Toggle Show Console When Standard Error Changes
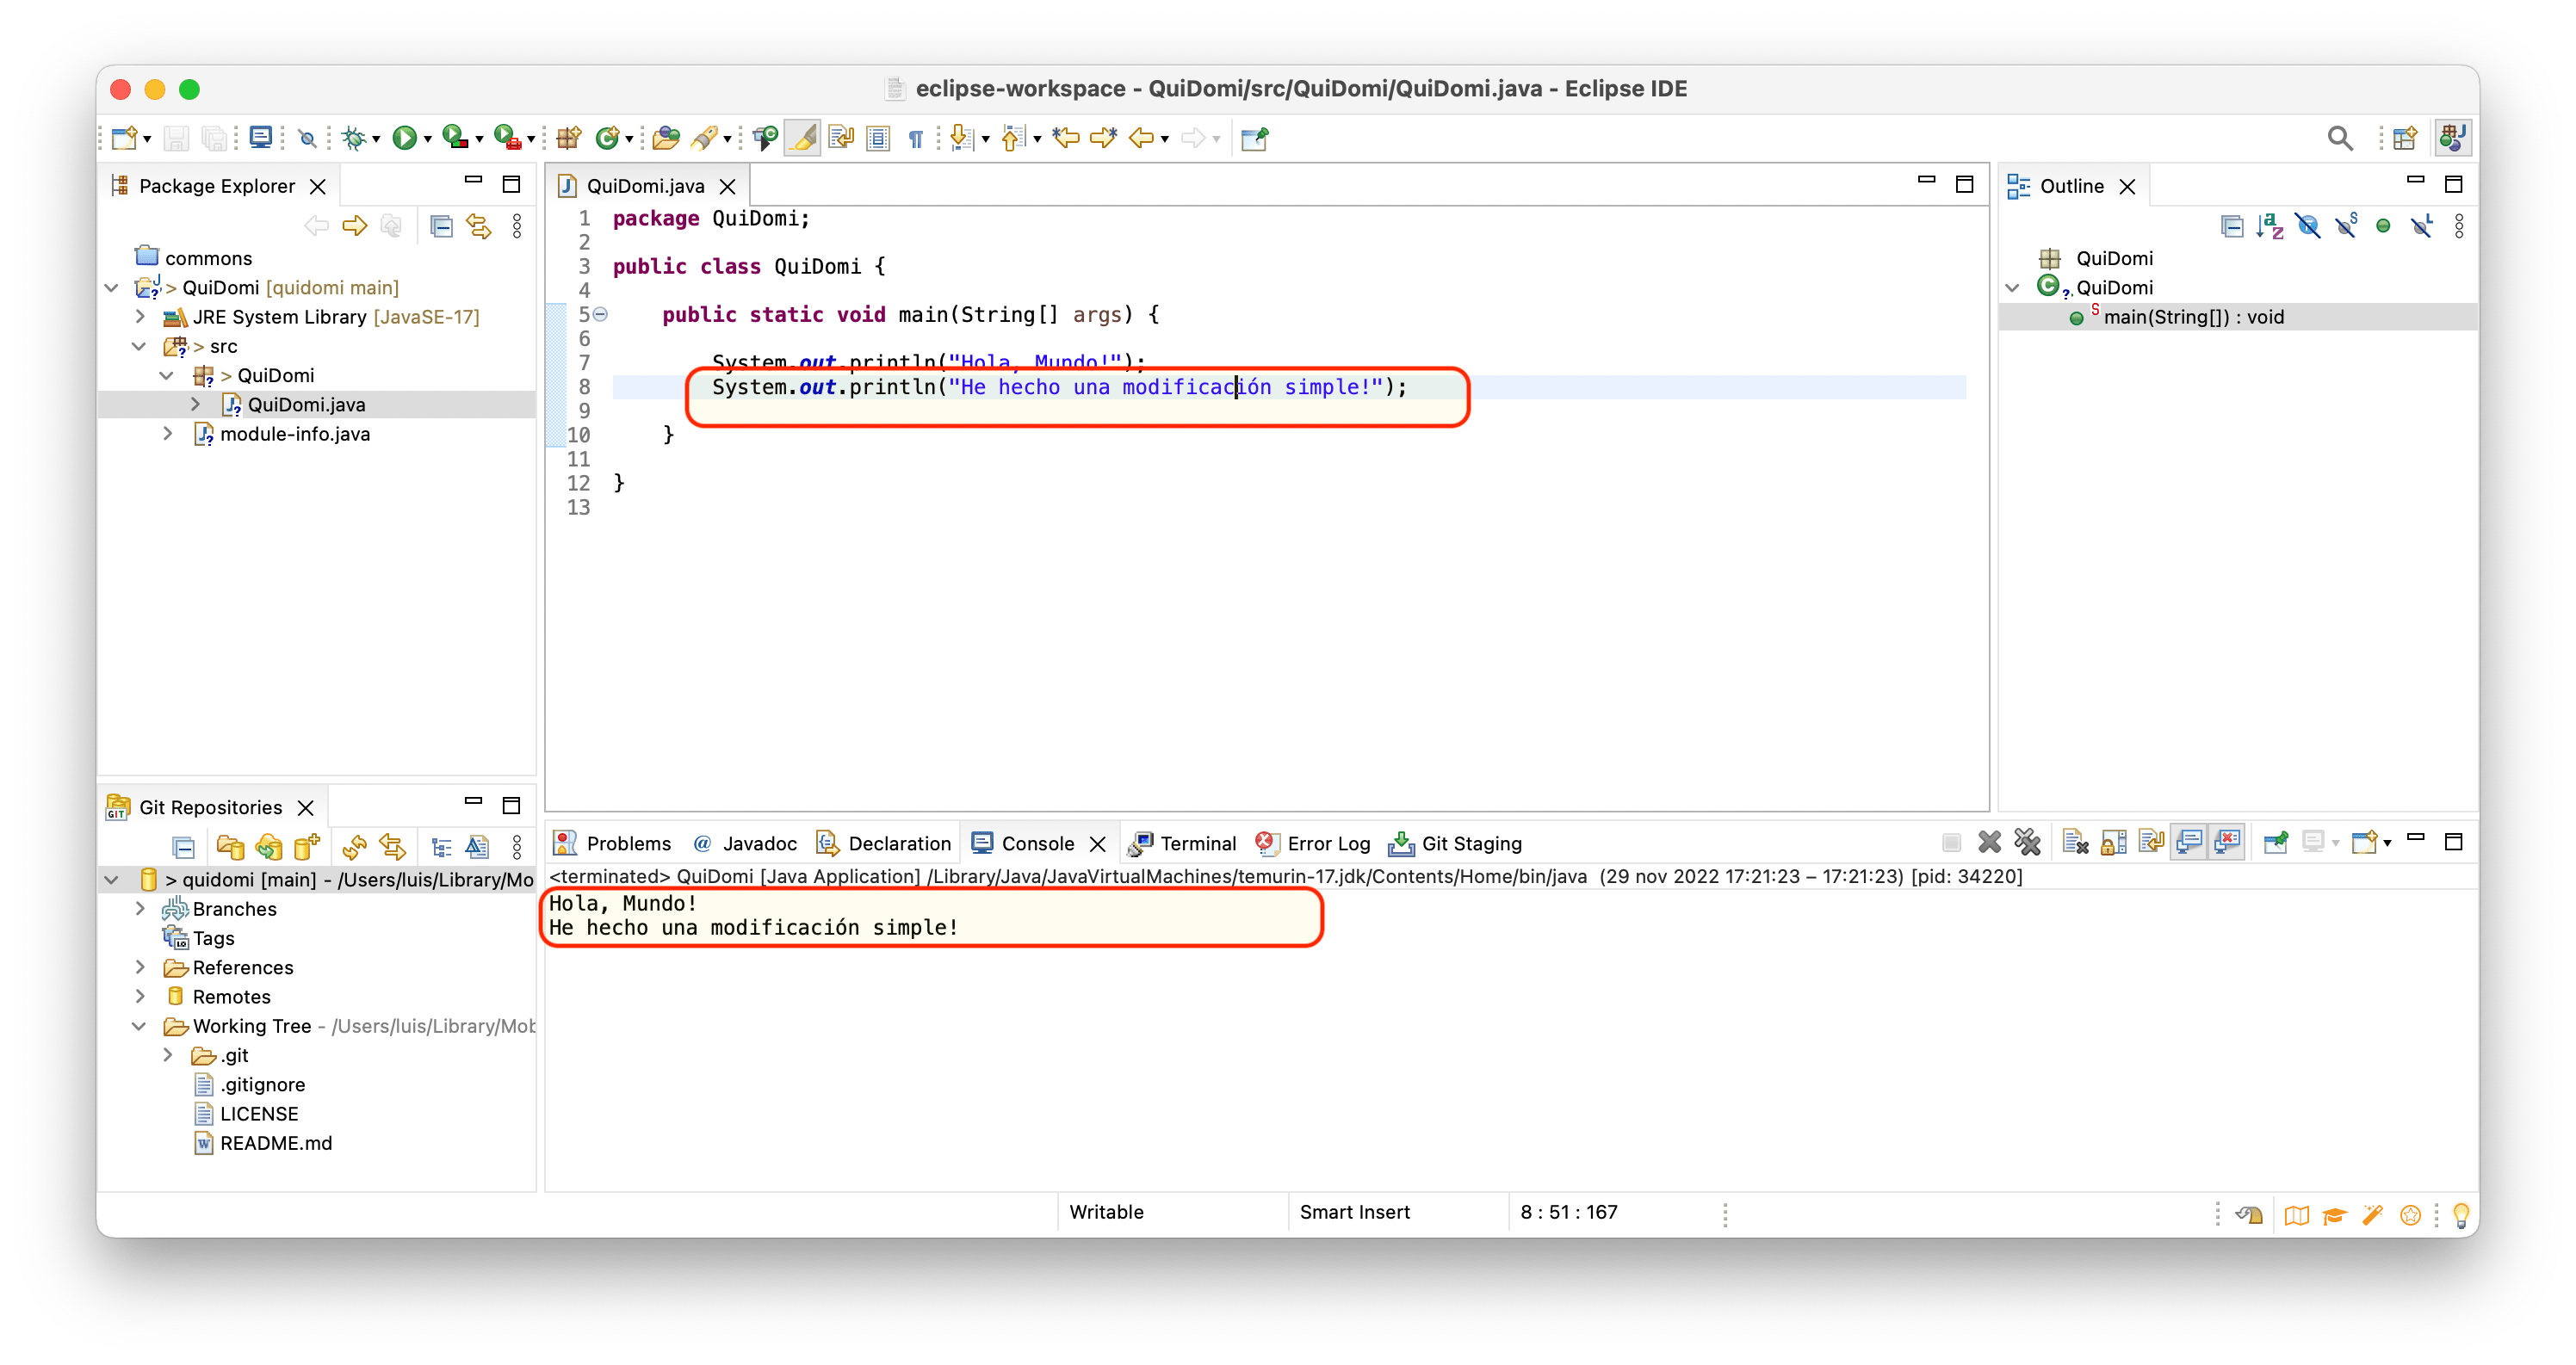The width and height of the screenshot is (2576, 1365). [x=2228, y=843]
